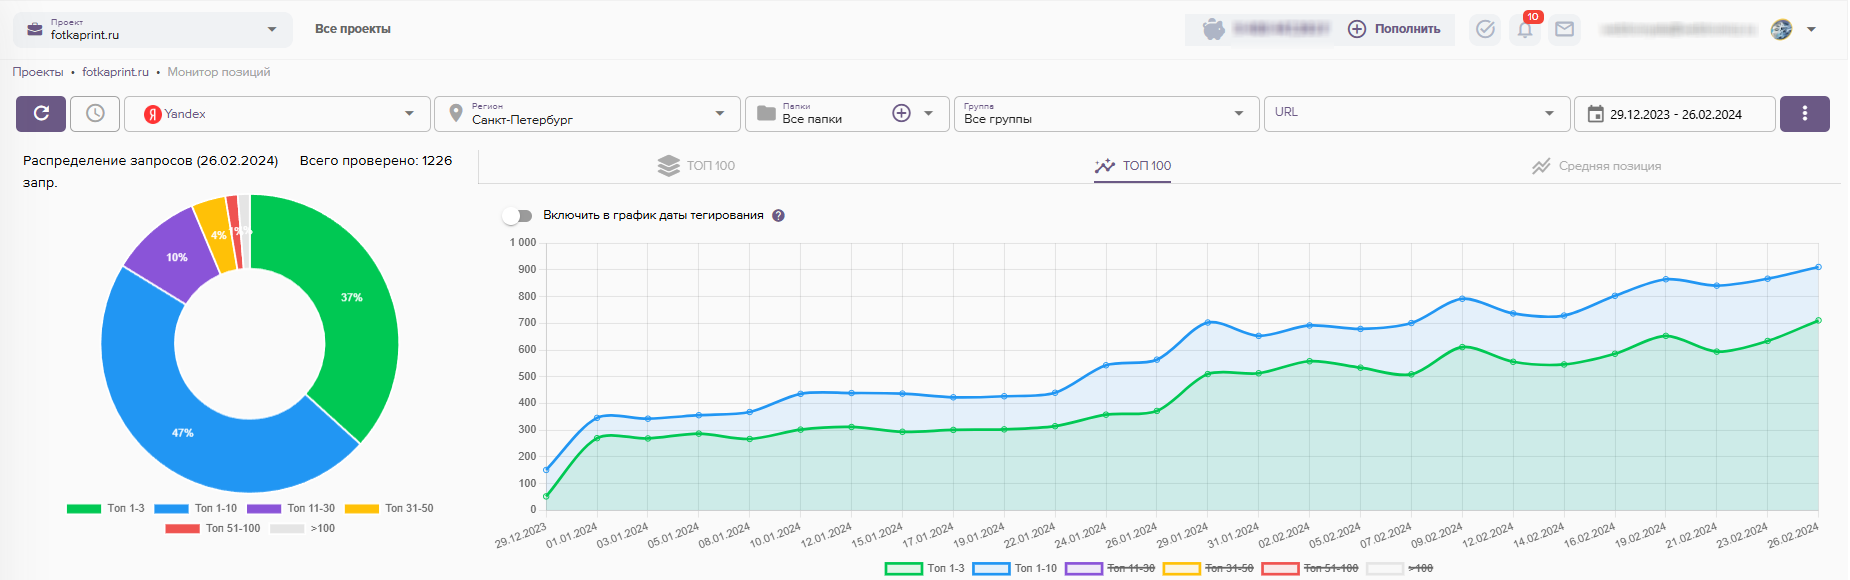The image size is (1850, 580).
Task: Toggle Топ 11-30 series in chart legend
Action: (1110, 568)
